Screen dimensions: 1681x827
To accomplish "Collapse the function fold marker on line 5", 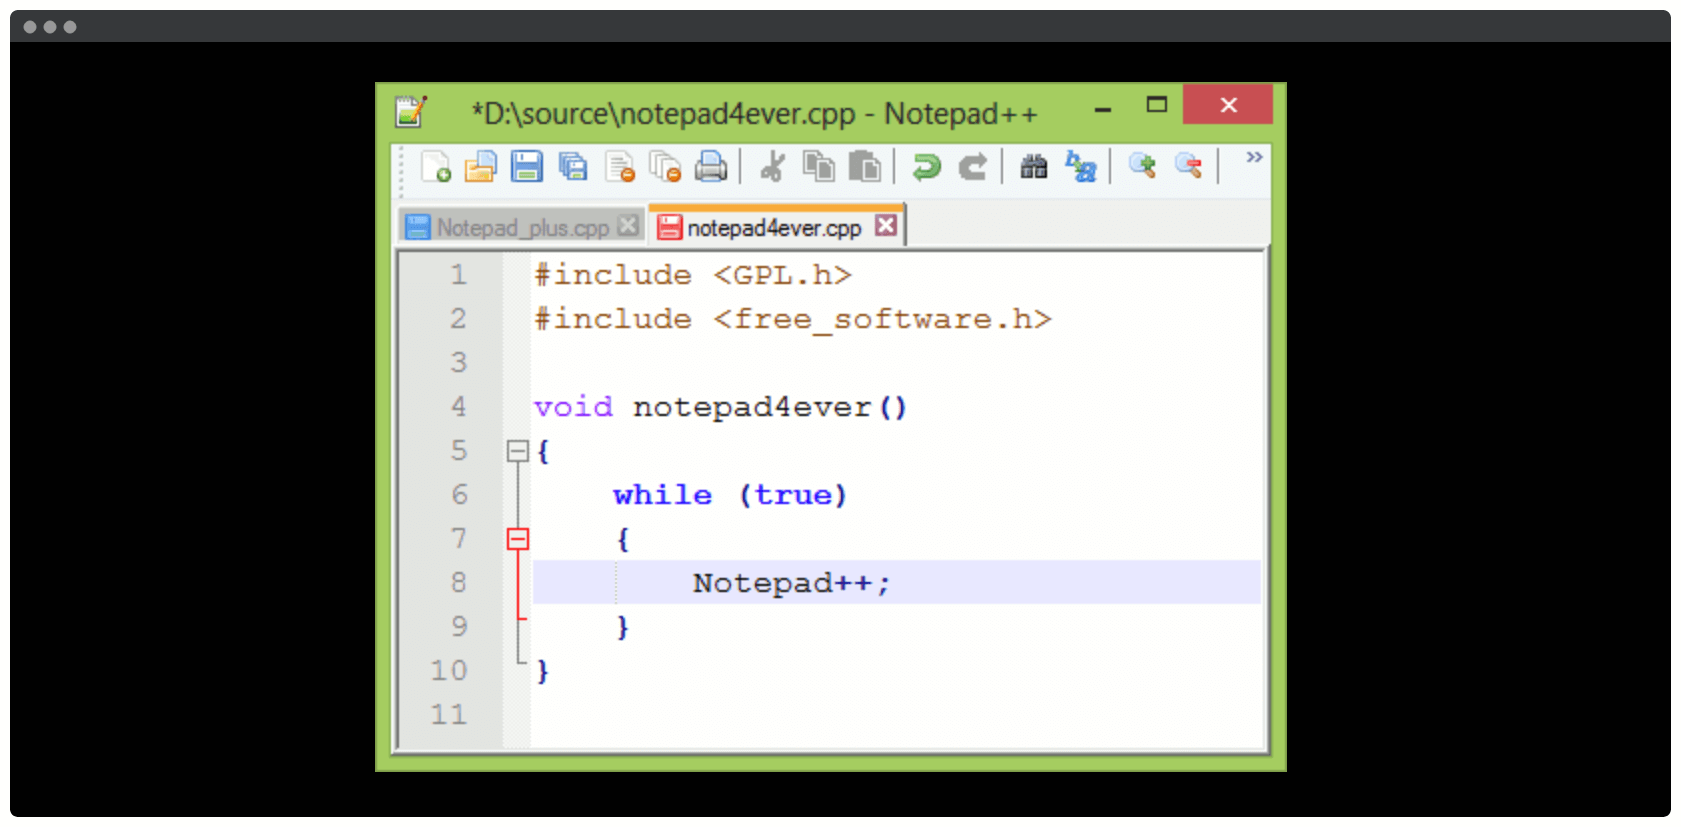I will pos(517,451).
